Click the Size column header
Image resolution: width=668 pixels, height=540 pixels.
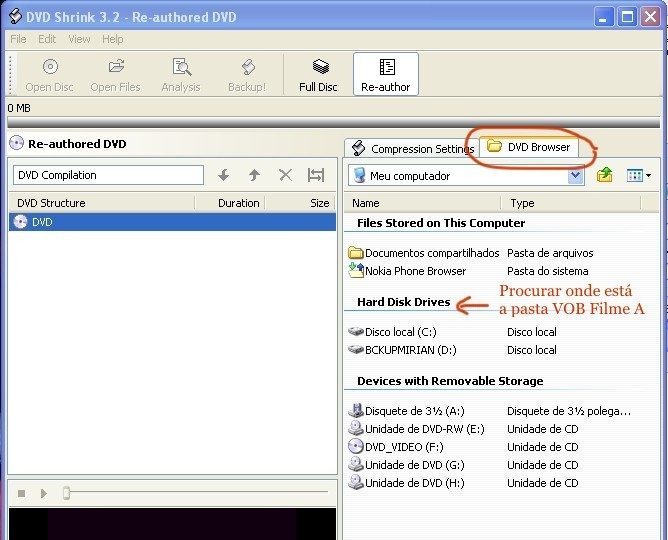(300, 203)
